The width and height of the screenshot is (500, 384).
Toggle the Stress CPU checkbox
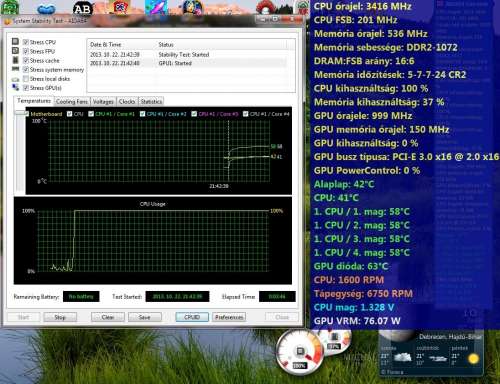pos(26,42)
